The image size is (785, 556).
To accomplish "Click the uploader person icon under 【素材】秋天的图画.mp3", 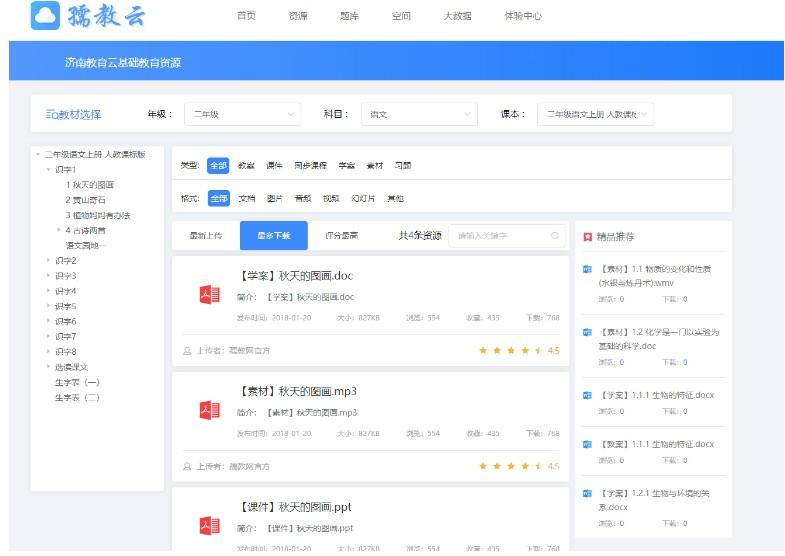I will [x=187, y=466].
